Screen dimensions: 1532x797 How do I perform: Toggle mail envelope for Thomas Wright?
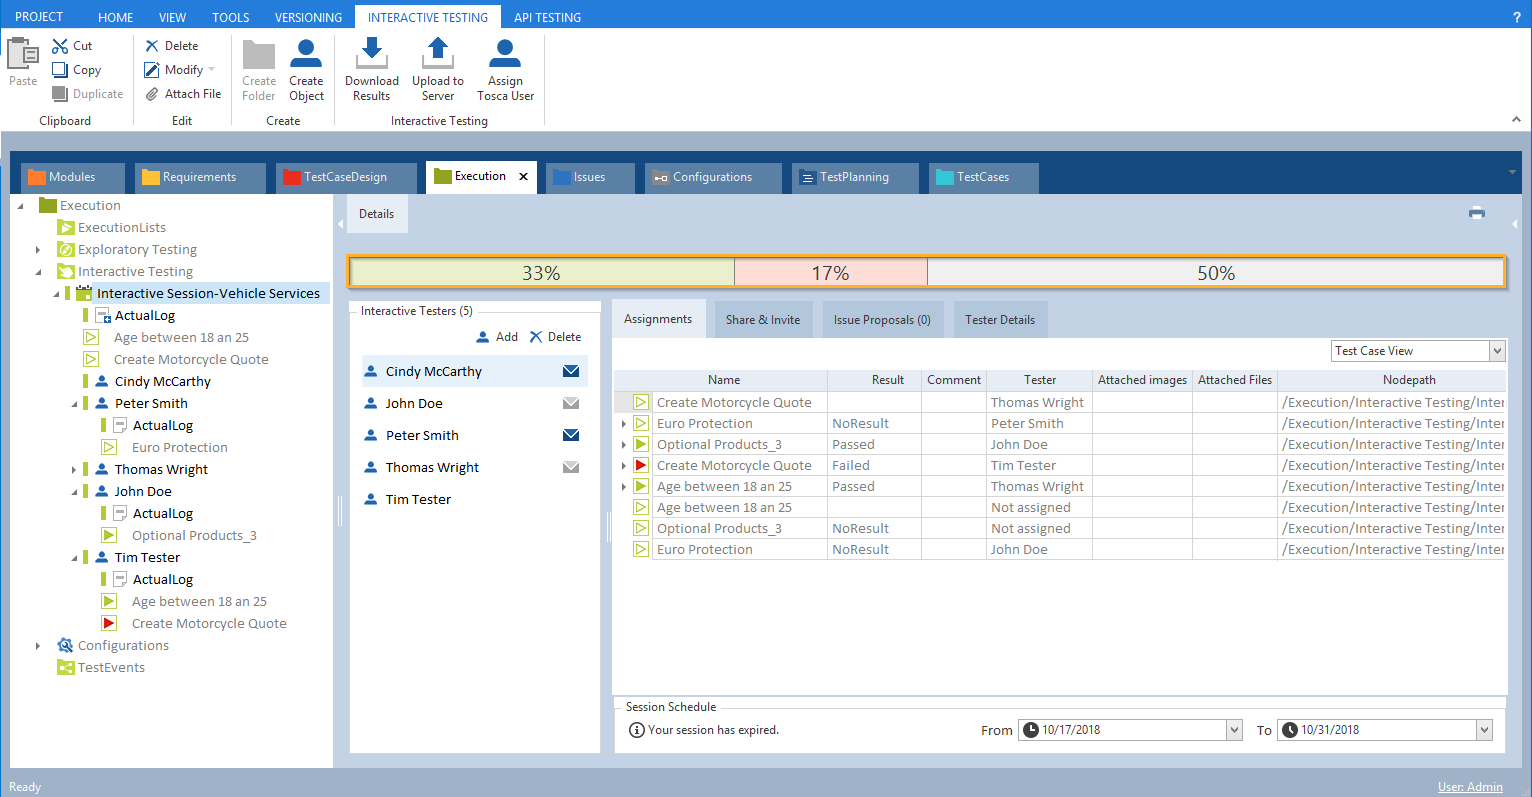(x=571, y=467)
